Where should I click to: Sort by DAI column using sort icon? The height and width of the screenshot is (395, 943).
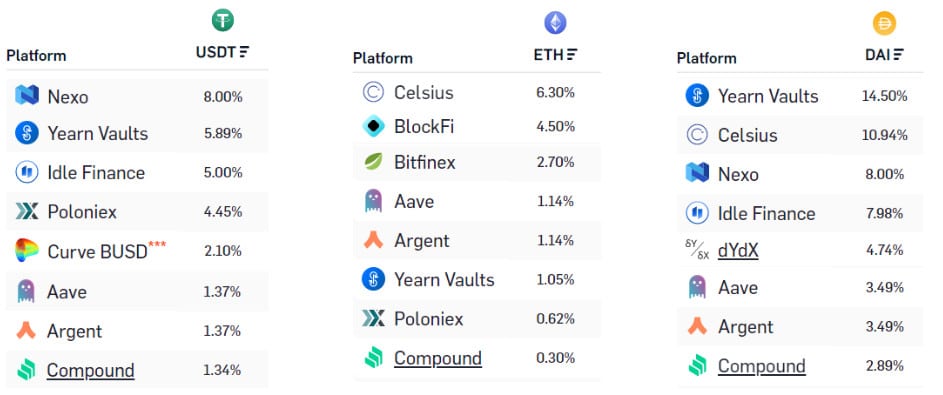pyautogui.click(x=898, y=55)
